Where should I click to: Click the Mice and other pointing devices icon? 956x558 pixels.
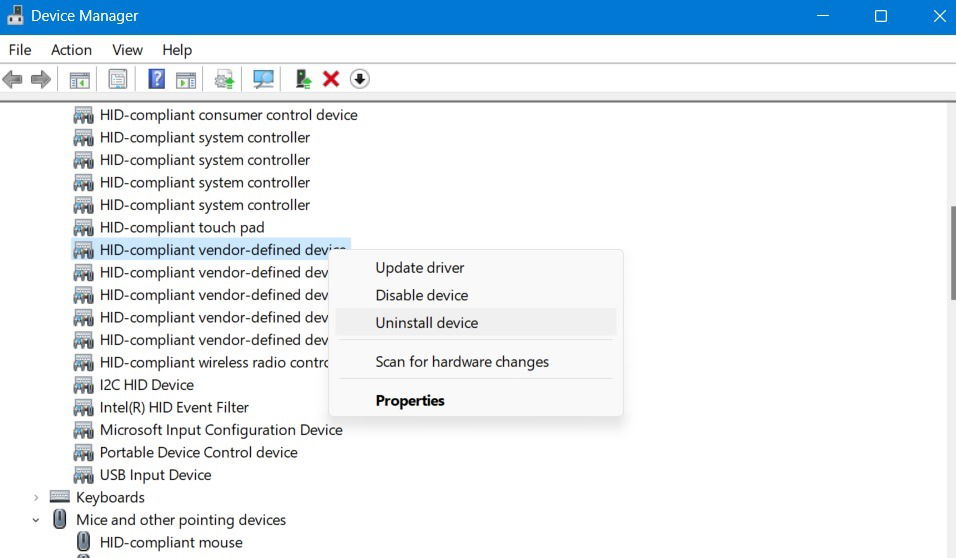pyautogui.click(x=60, y=520)
